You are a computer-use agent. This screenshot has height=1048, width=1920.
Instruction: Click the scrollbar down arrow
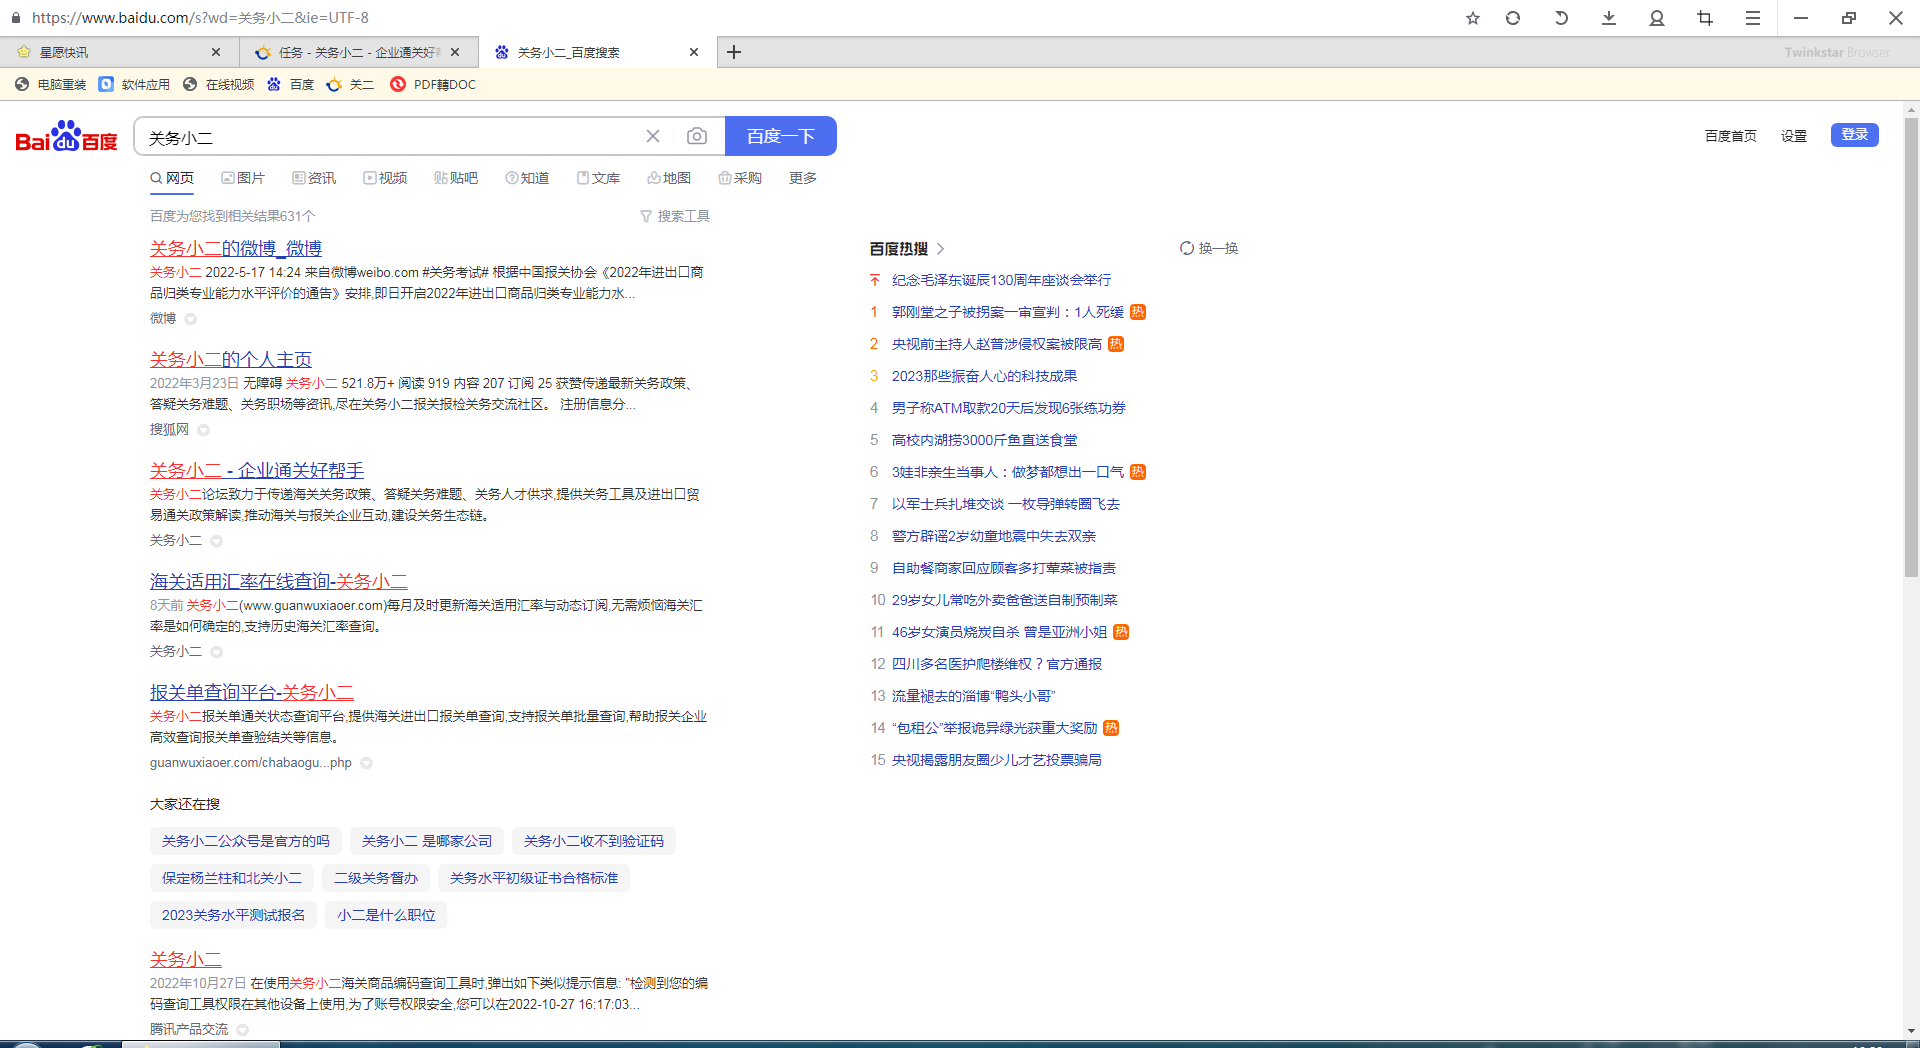(1911, 1031)
